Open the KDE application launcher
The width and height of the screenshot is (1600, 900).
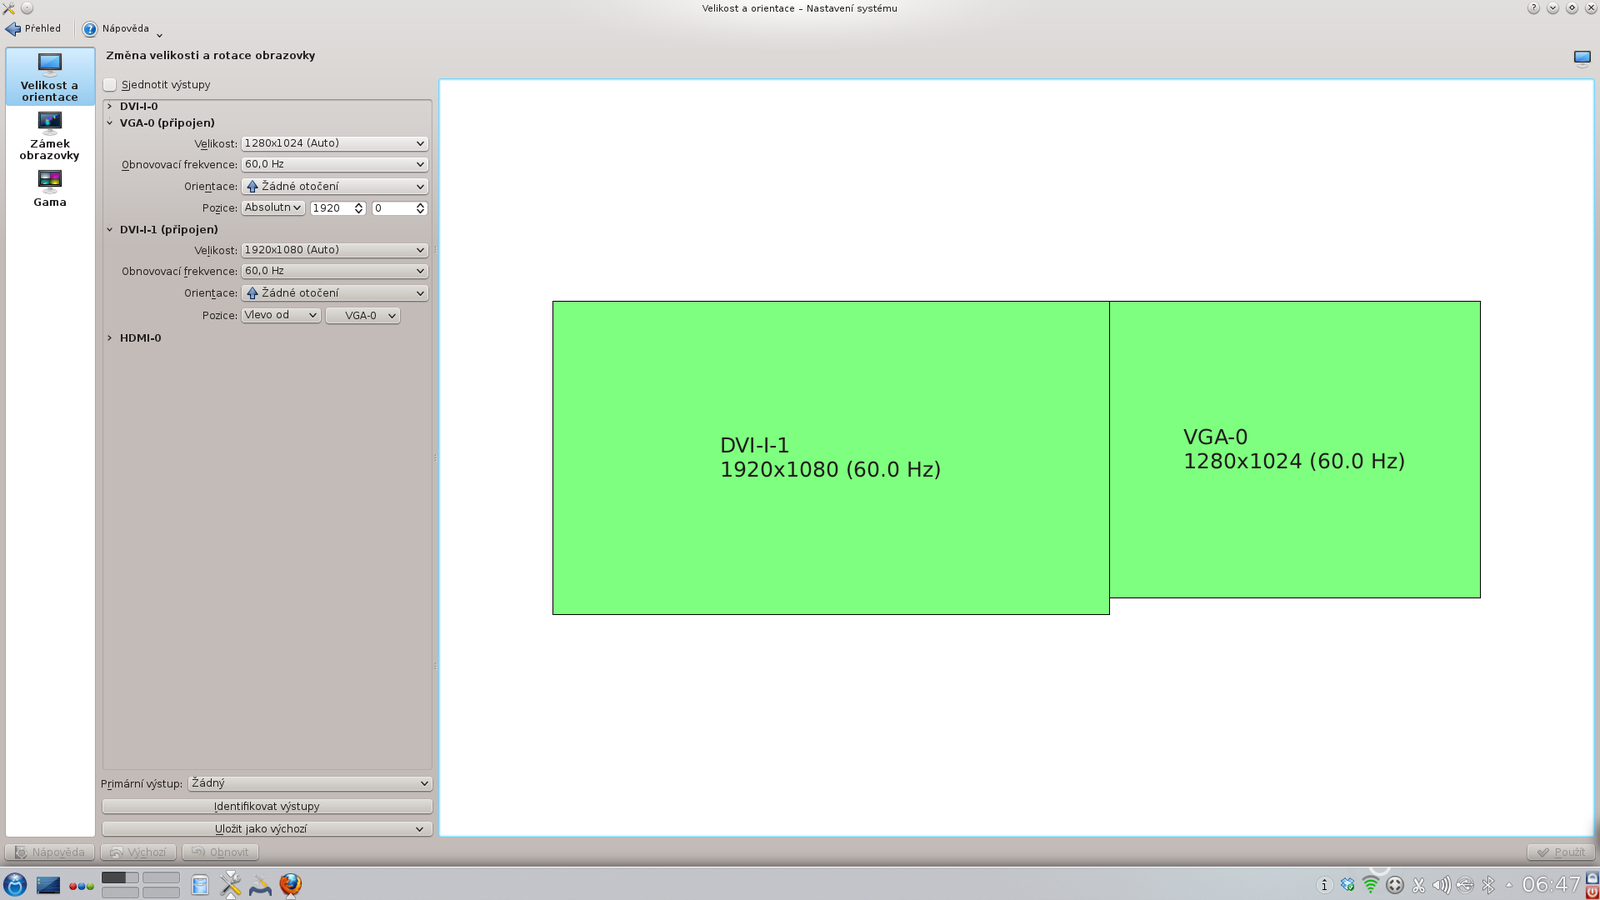click(x=15, y=884)
